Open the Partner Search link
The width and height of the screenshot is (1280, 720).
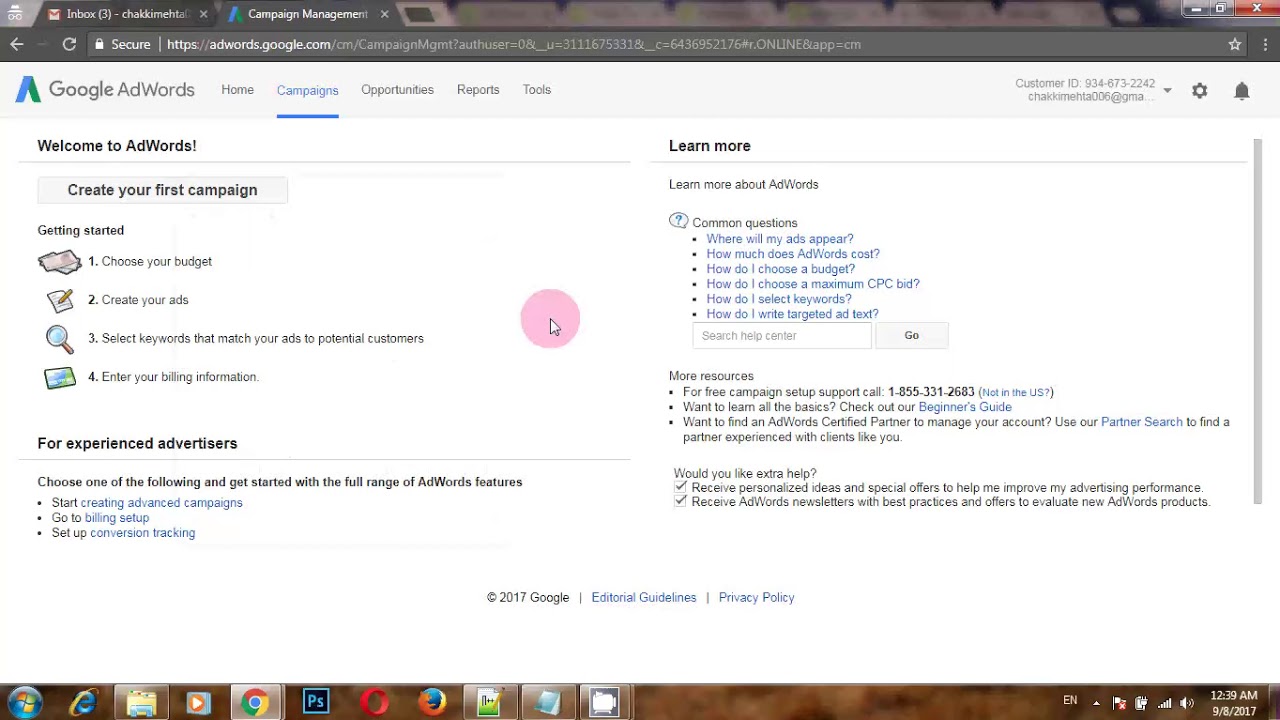click(x=1142, y=422)
